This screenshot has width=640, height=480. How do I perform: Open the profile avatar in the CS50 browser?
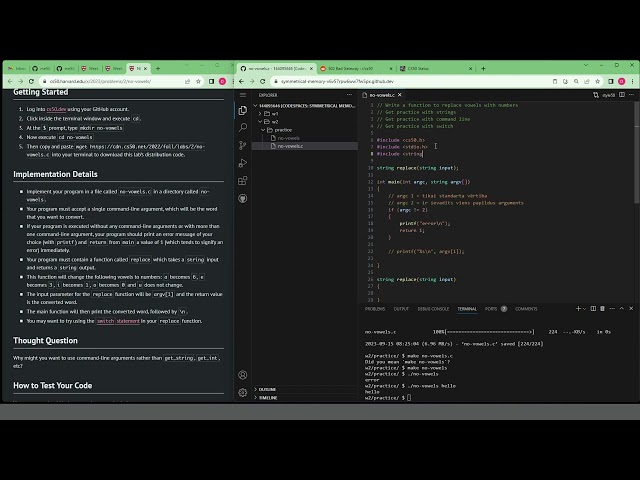pyautogui.click(x=222, y=81)
